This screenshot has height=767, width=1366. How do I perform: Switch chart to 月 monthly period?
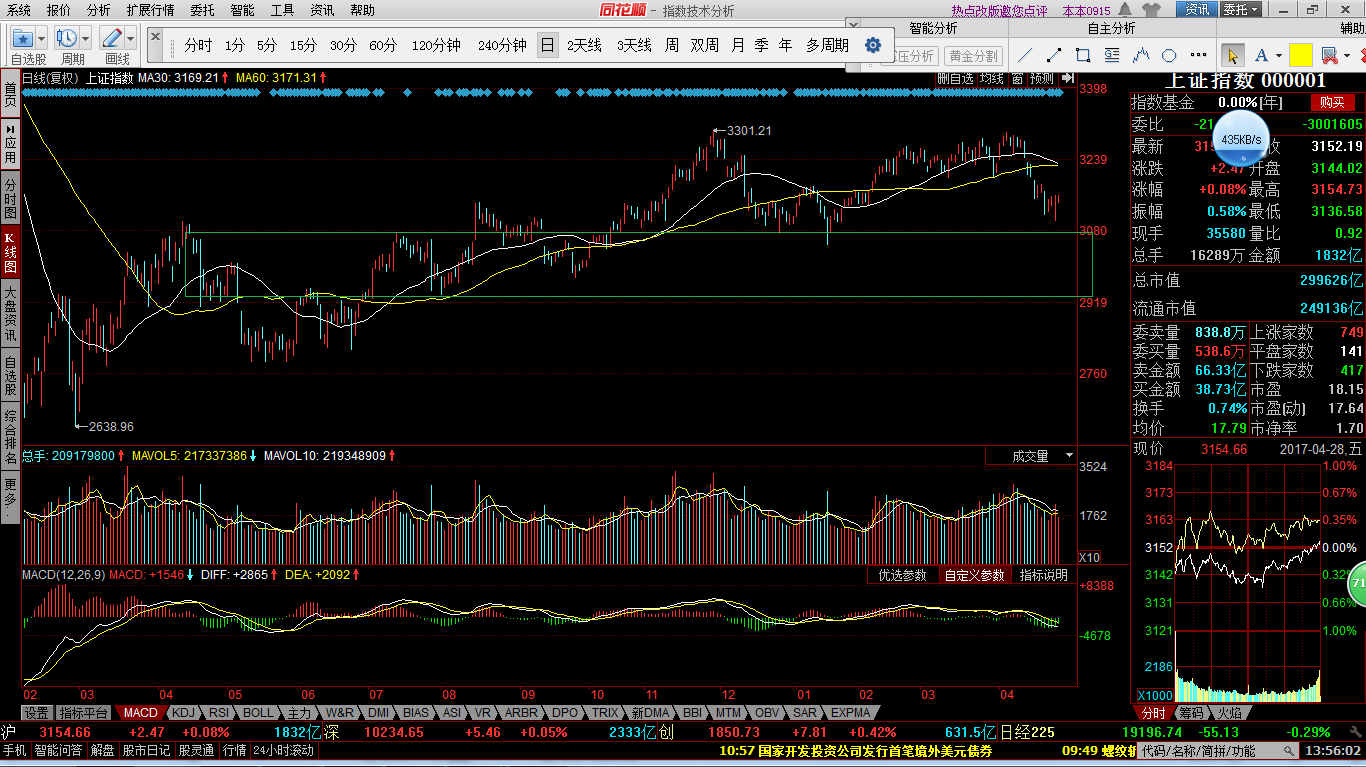[x=738, y=45]
